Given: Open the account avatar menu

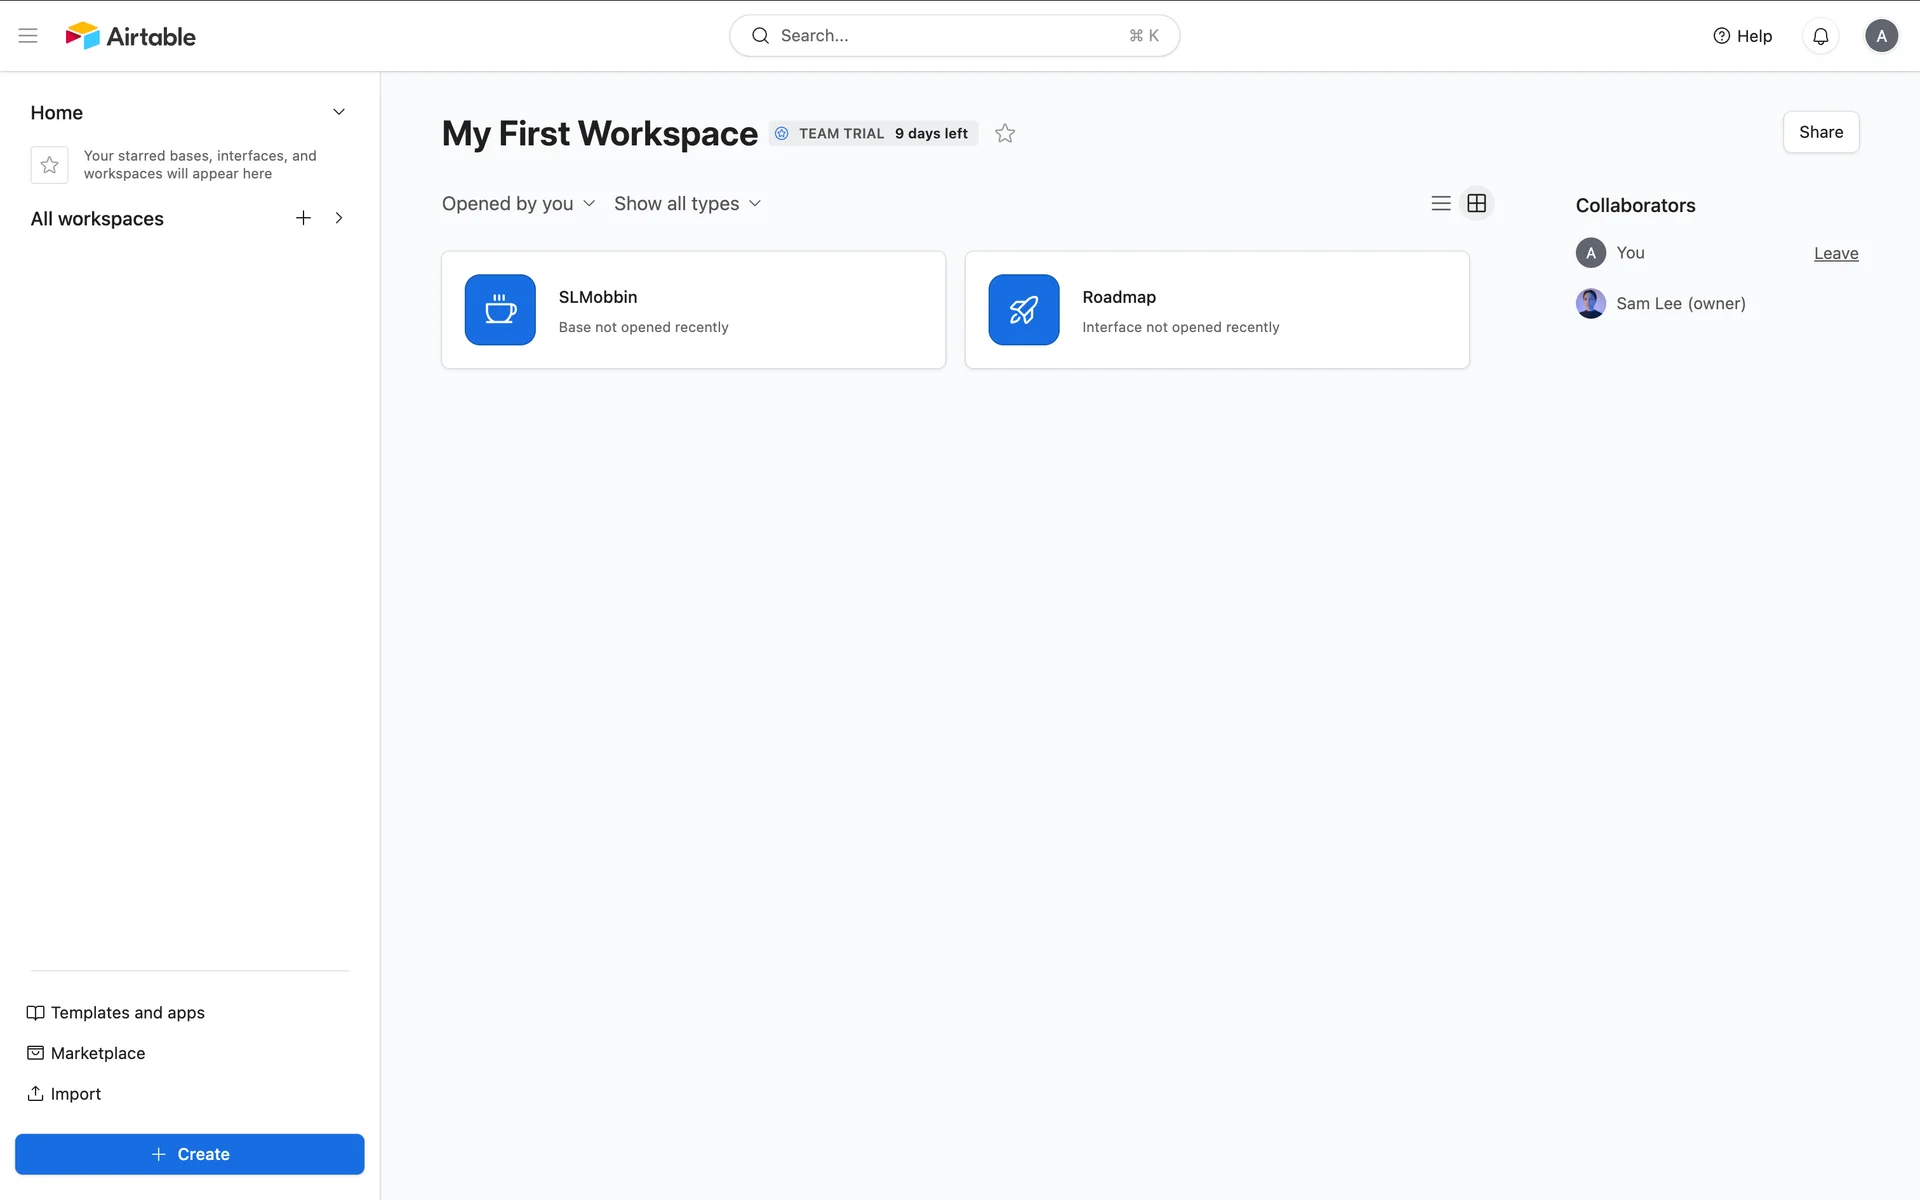Looking at the screenshot, I should [x=1880, y=36].
